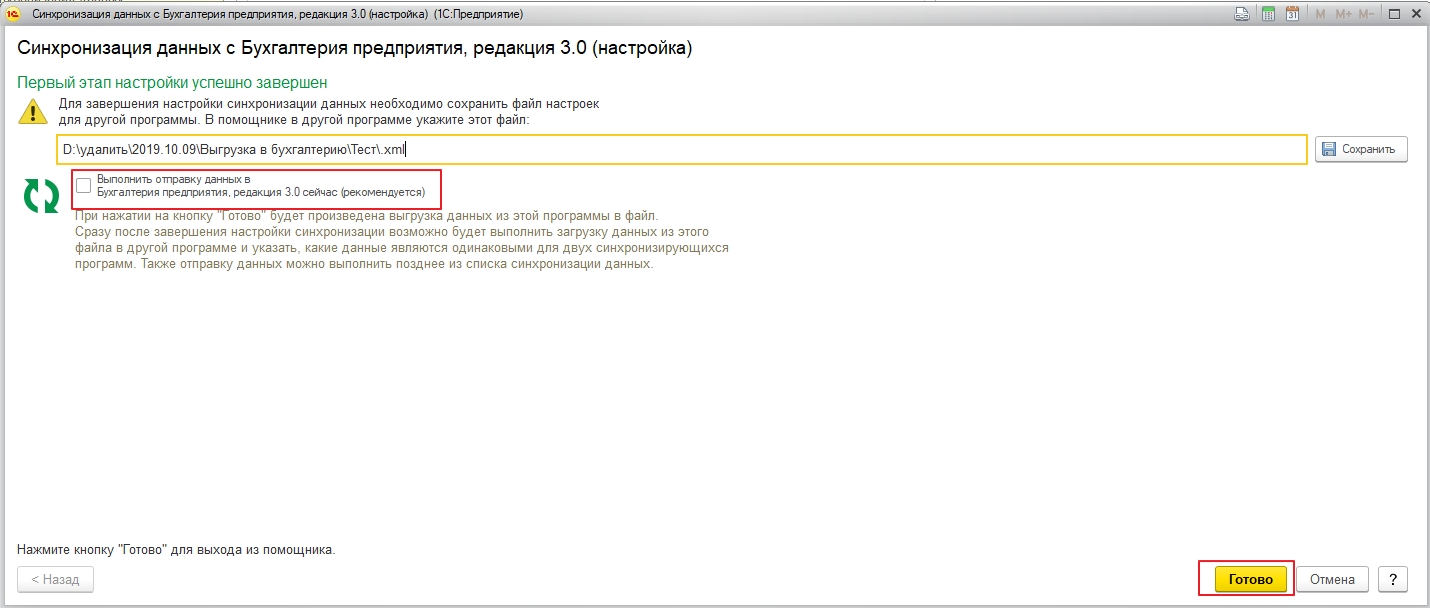
Task: Go back using '< Назад' button
Action: [x=55, y=579]
